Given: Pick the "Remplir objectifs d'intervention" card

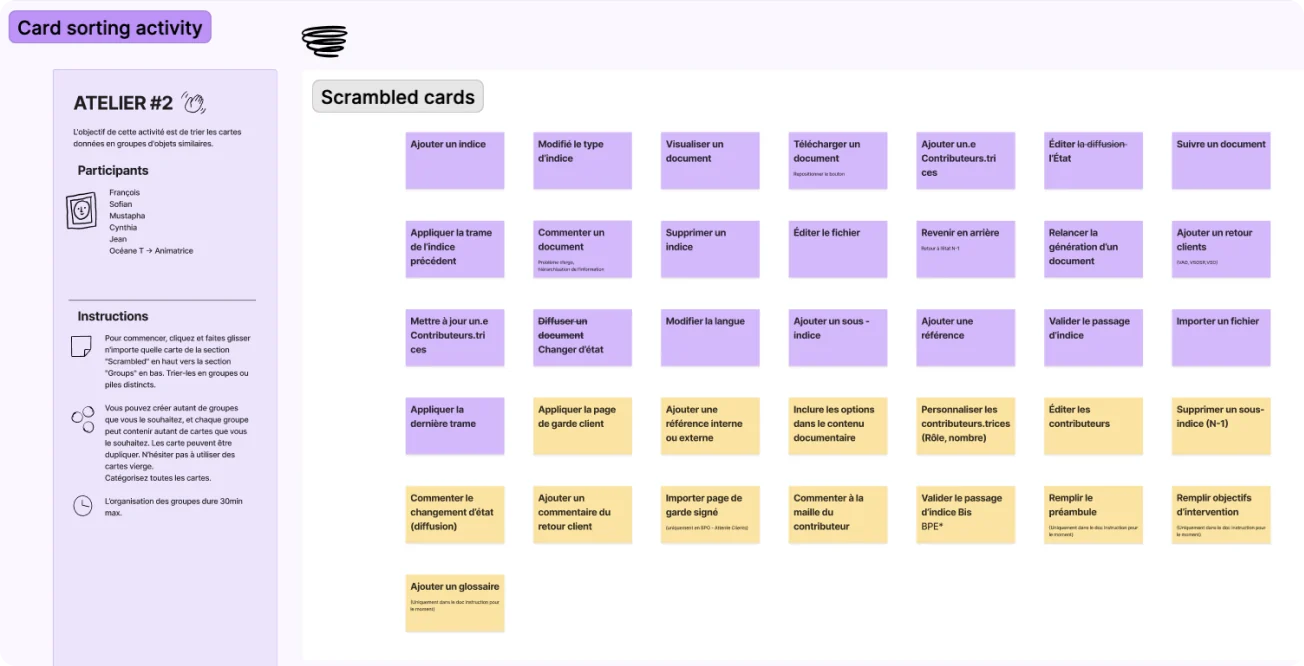Looking at the screenshot, I should coord(1221,515).
